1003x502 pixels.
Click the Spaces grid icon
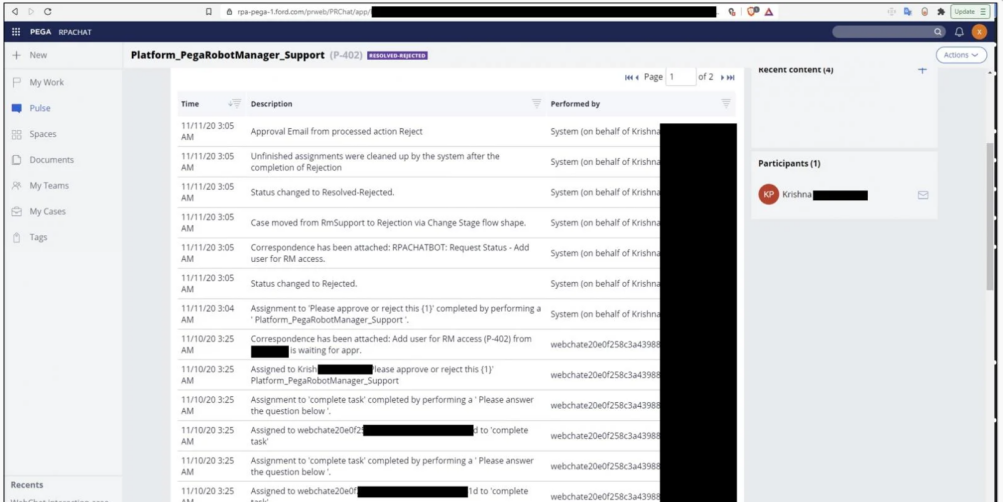(x=17, y=134)
